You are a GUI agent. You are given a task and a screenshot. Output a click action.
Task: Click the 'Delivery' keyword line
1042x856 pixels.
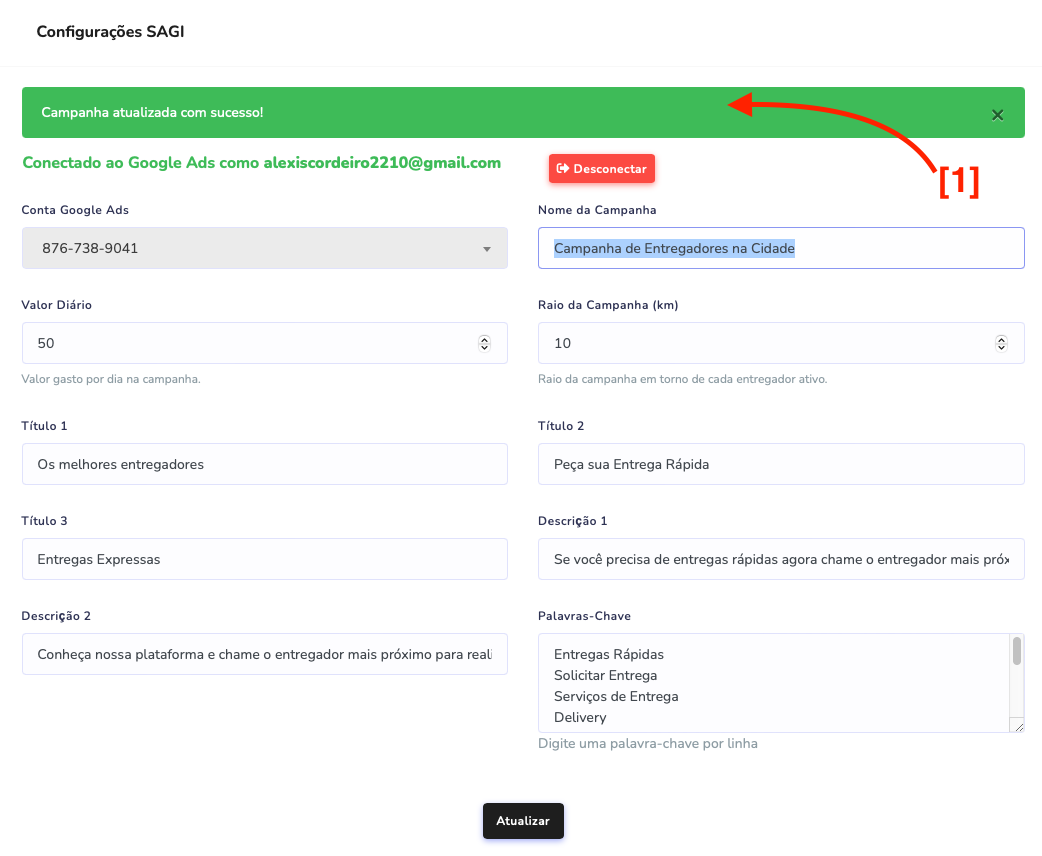[x=580, y=717]
